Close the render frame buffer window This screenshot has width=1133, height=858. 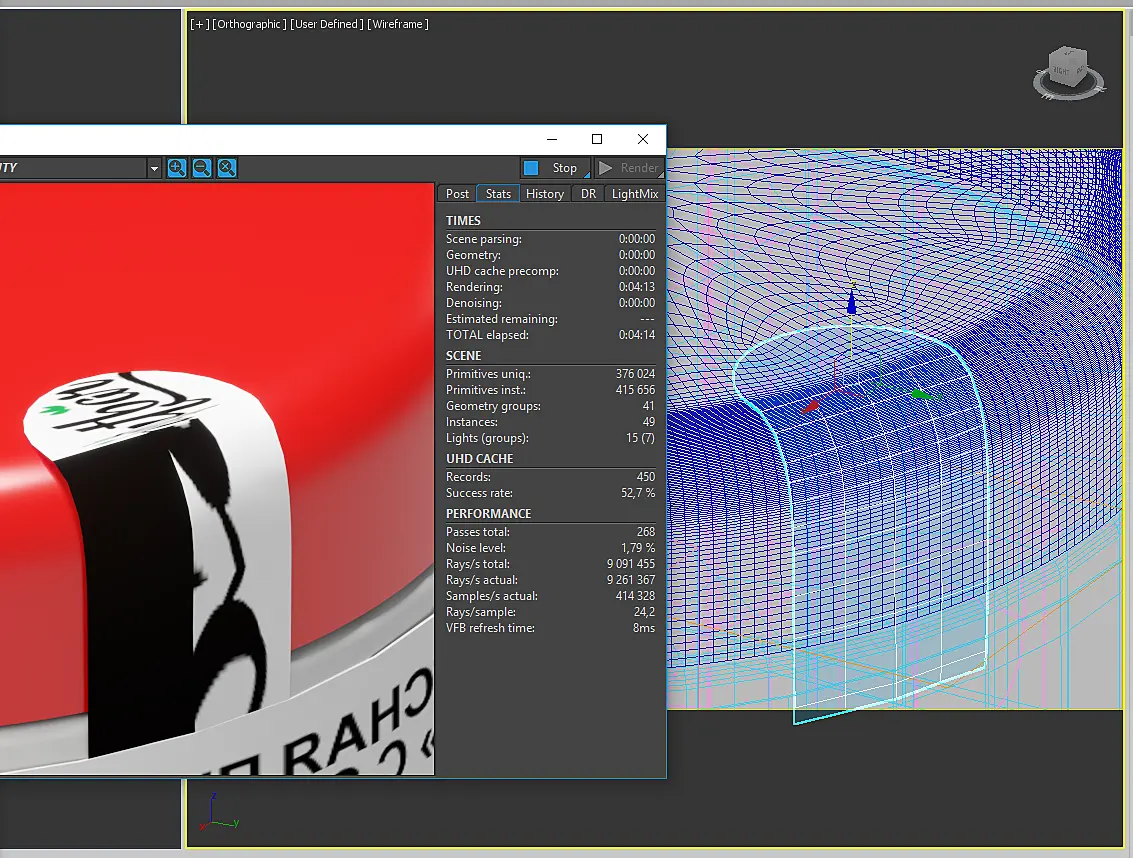(x=642, y=139)
